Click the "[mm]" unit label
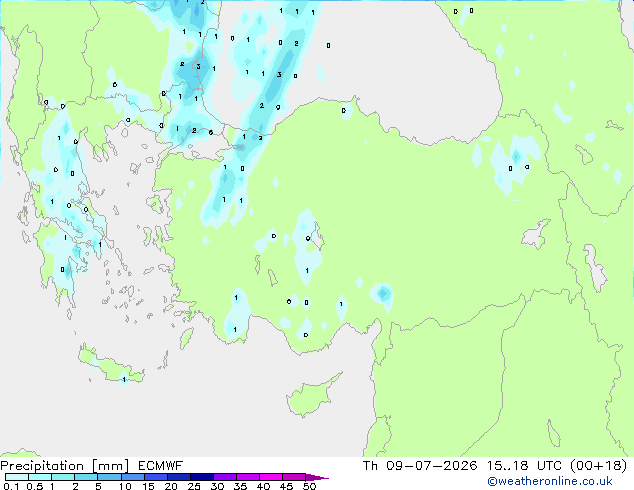Viewport: 634px width, 490px height. (110, 466)
